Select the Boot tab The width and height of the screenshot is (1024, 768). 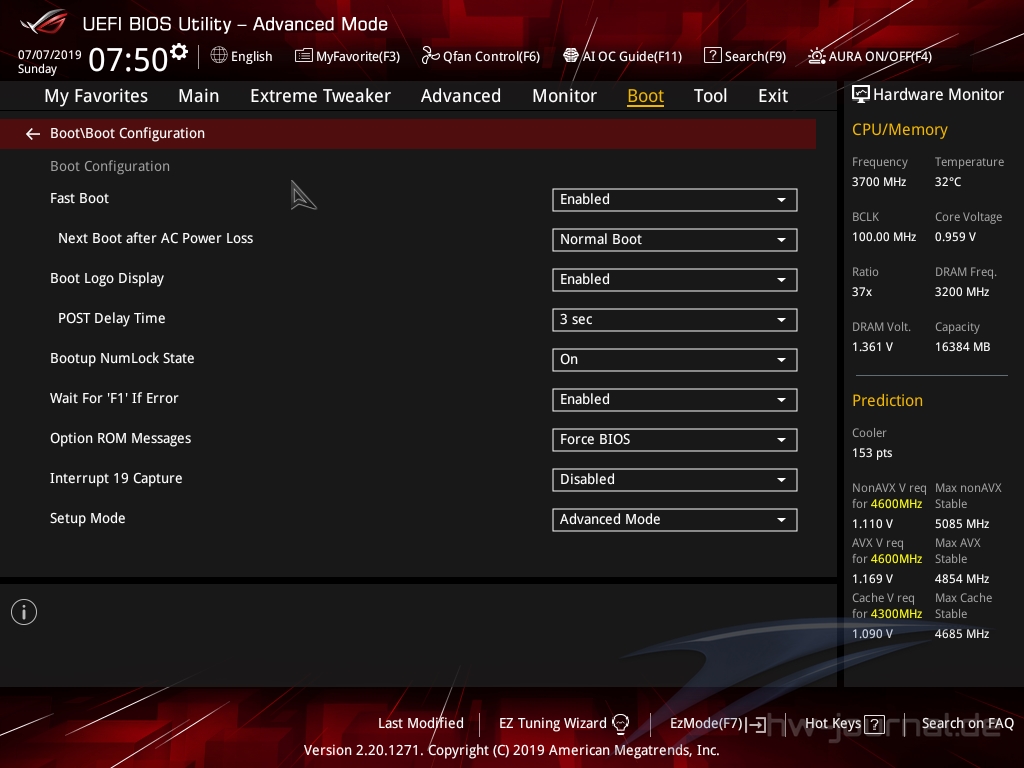pos(645,96)
